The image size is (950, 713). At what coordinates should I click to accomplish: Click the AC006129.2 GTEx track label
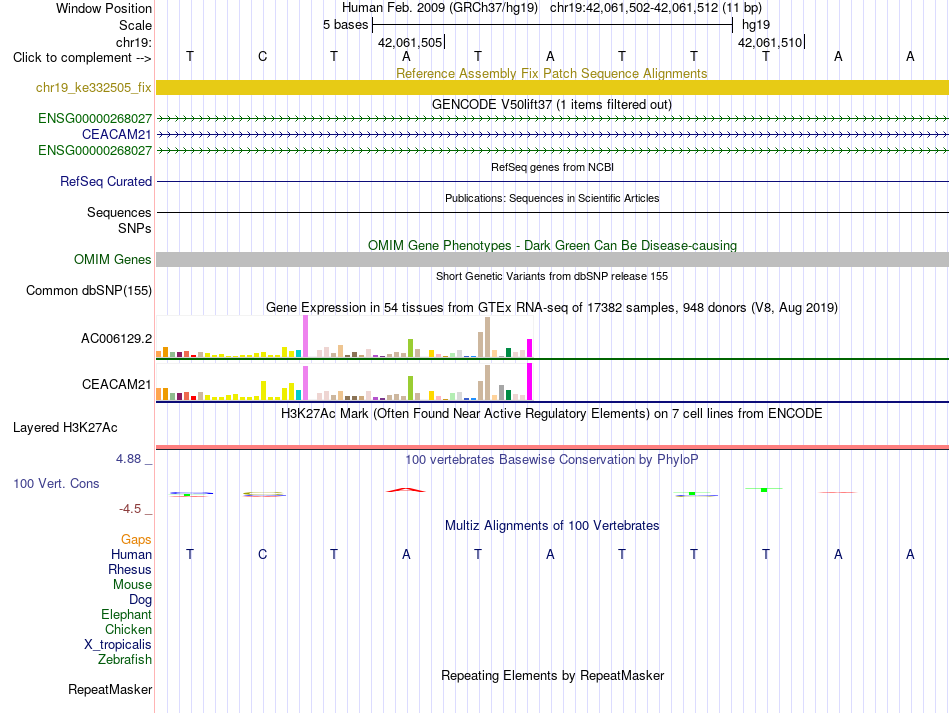116,338
